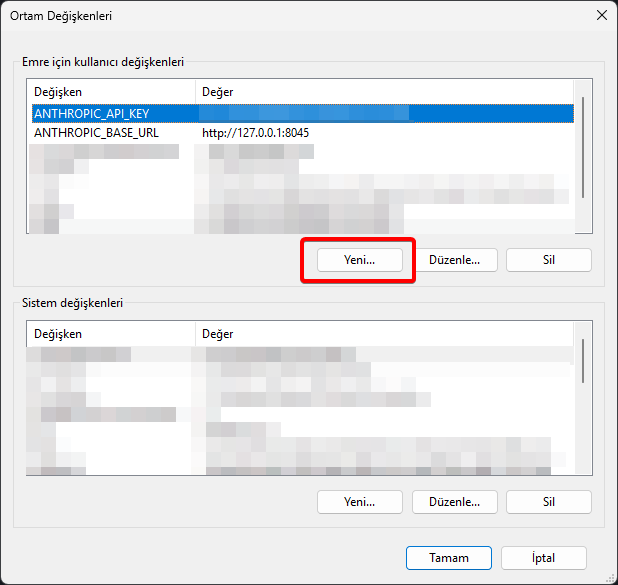Sort user variables by Değişken column header
The image size is (618, 585).
[x=110, y=92]
